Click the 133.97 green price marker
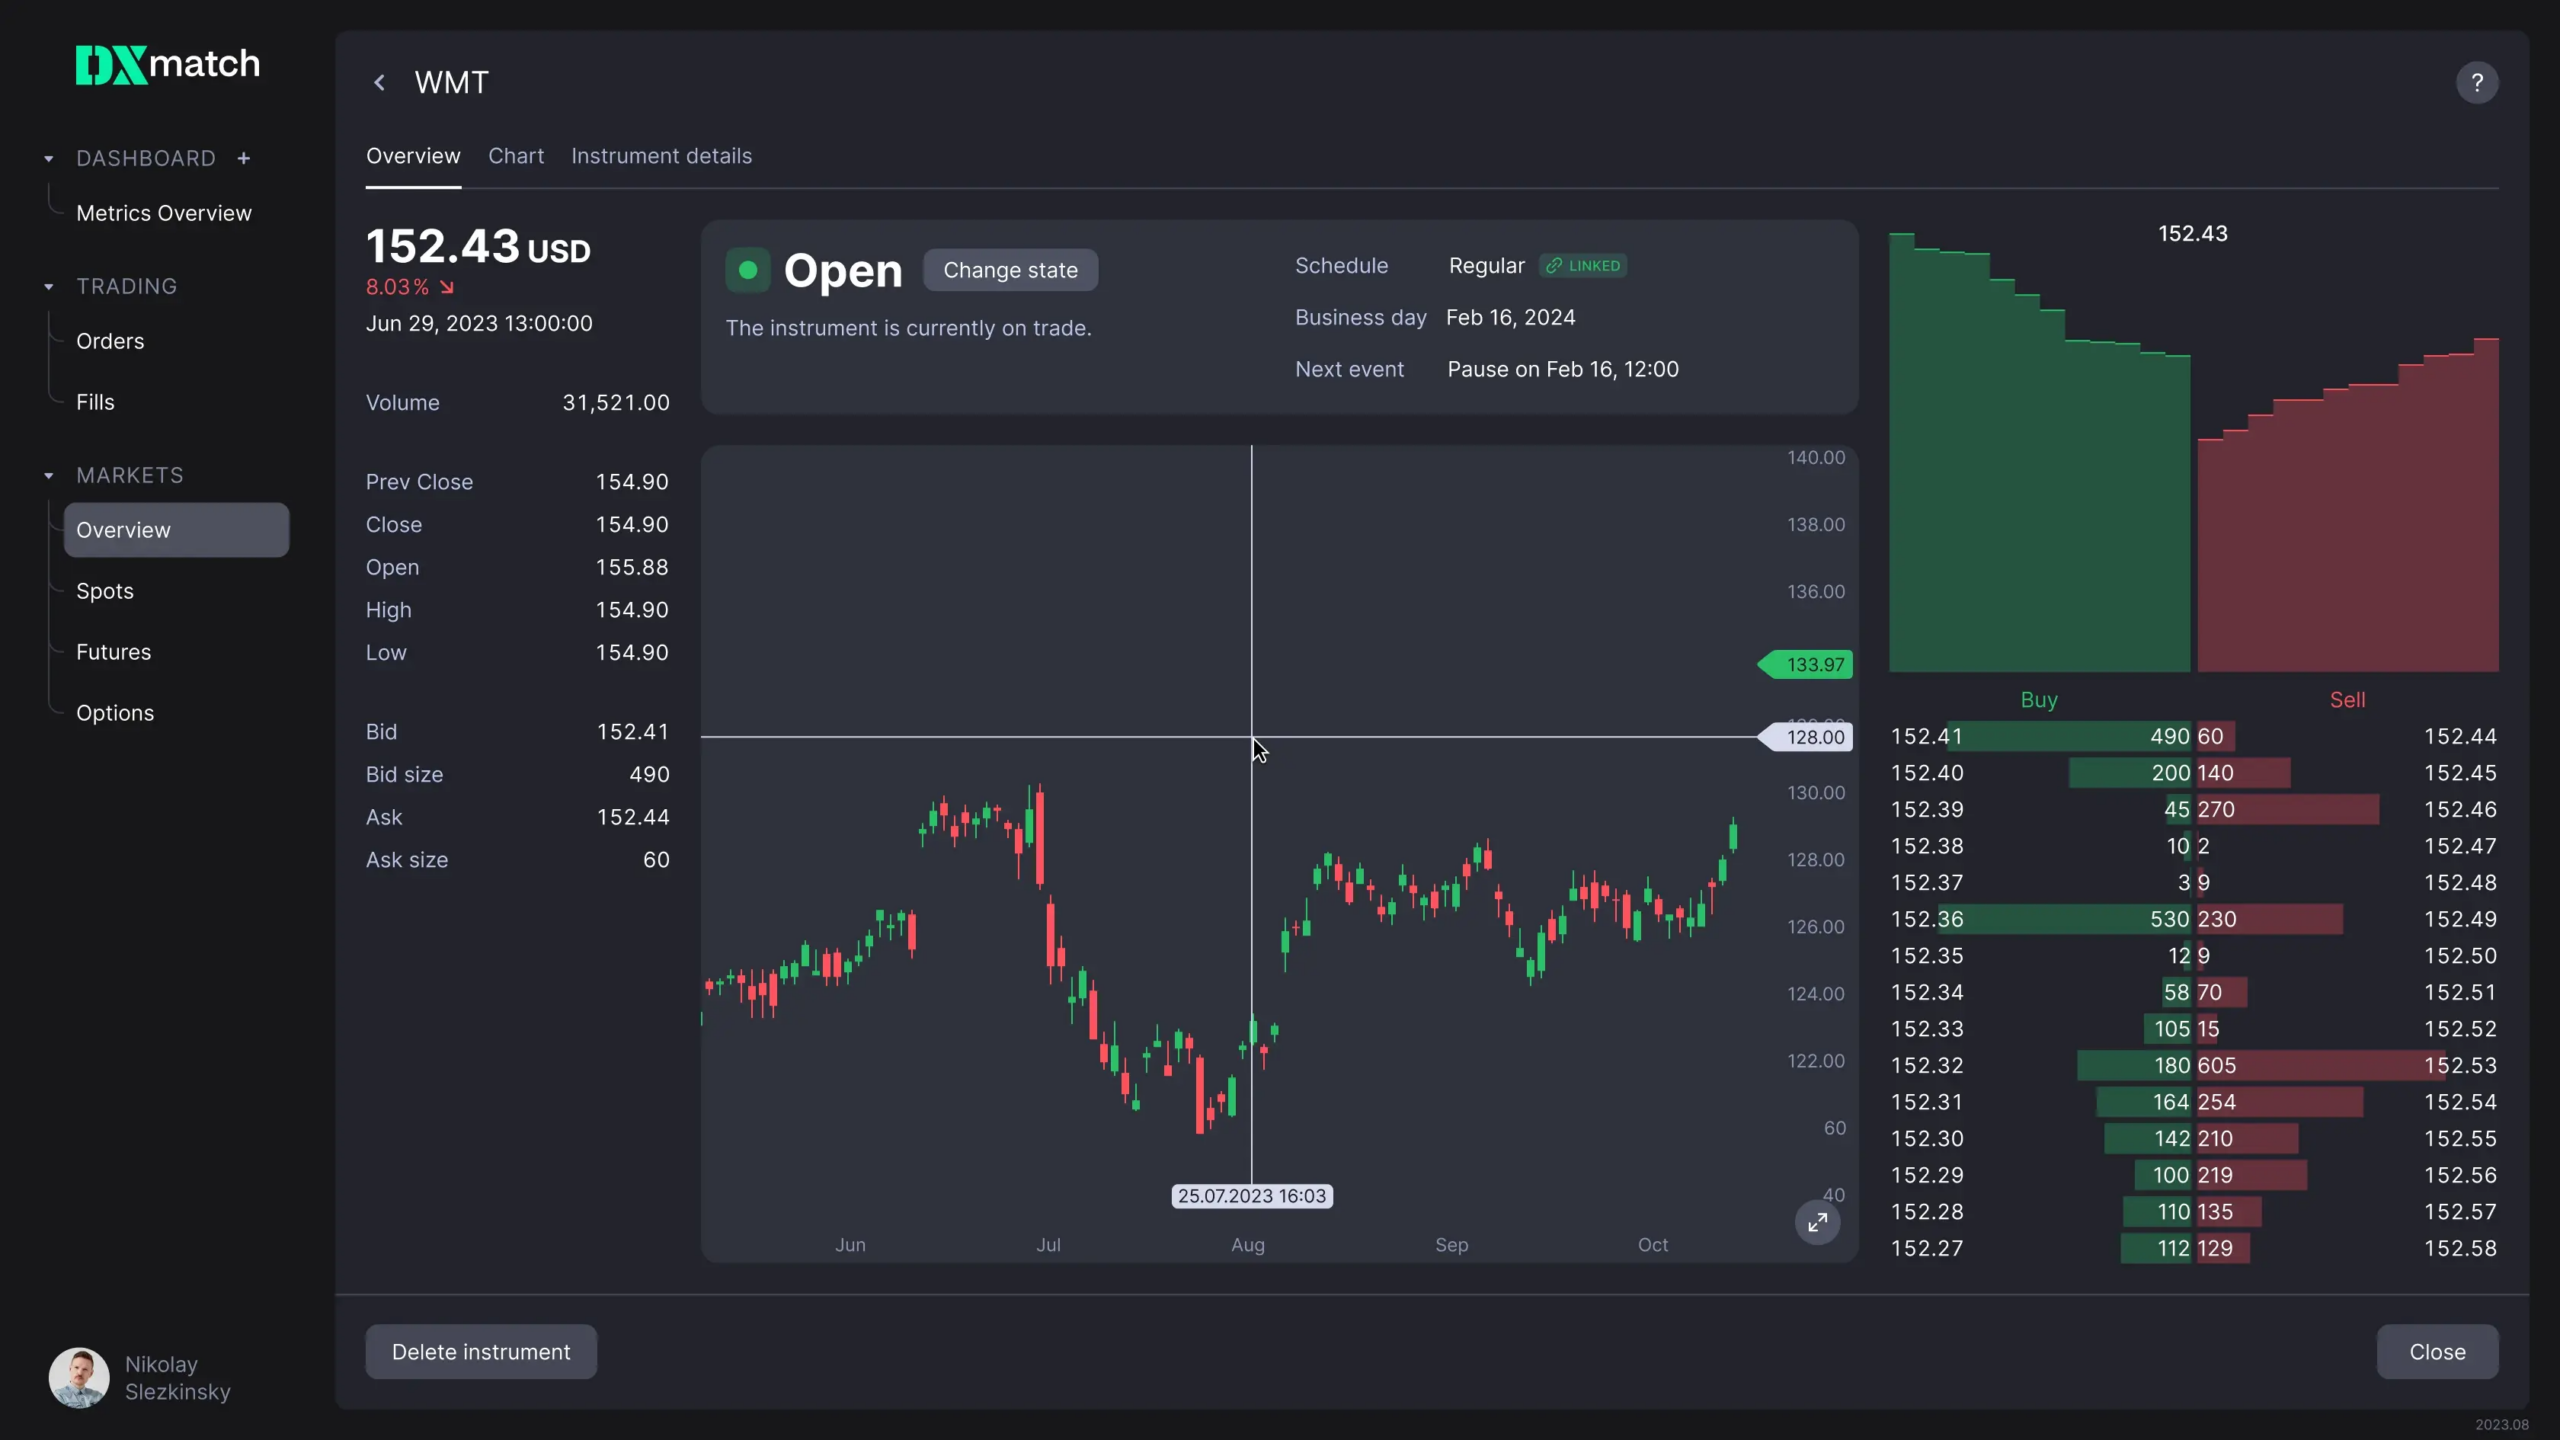Screen dimensions: 2560x1440 1806,665
